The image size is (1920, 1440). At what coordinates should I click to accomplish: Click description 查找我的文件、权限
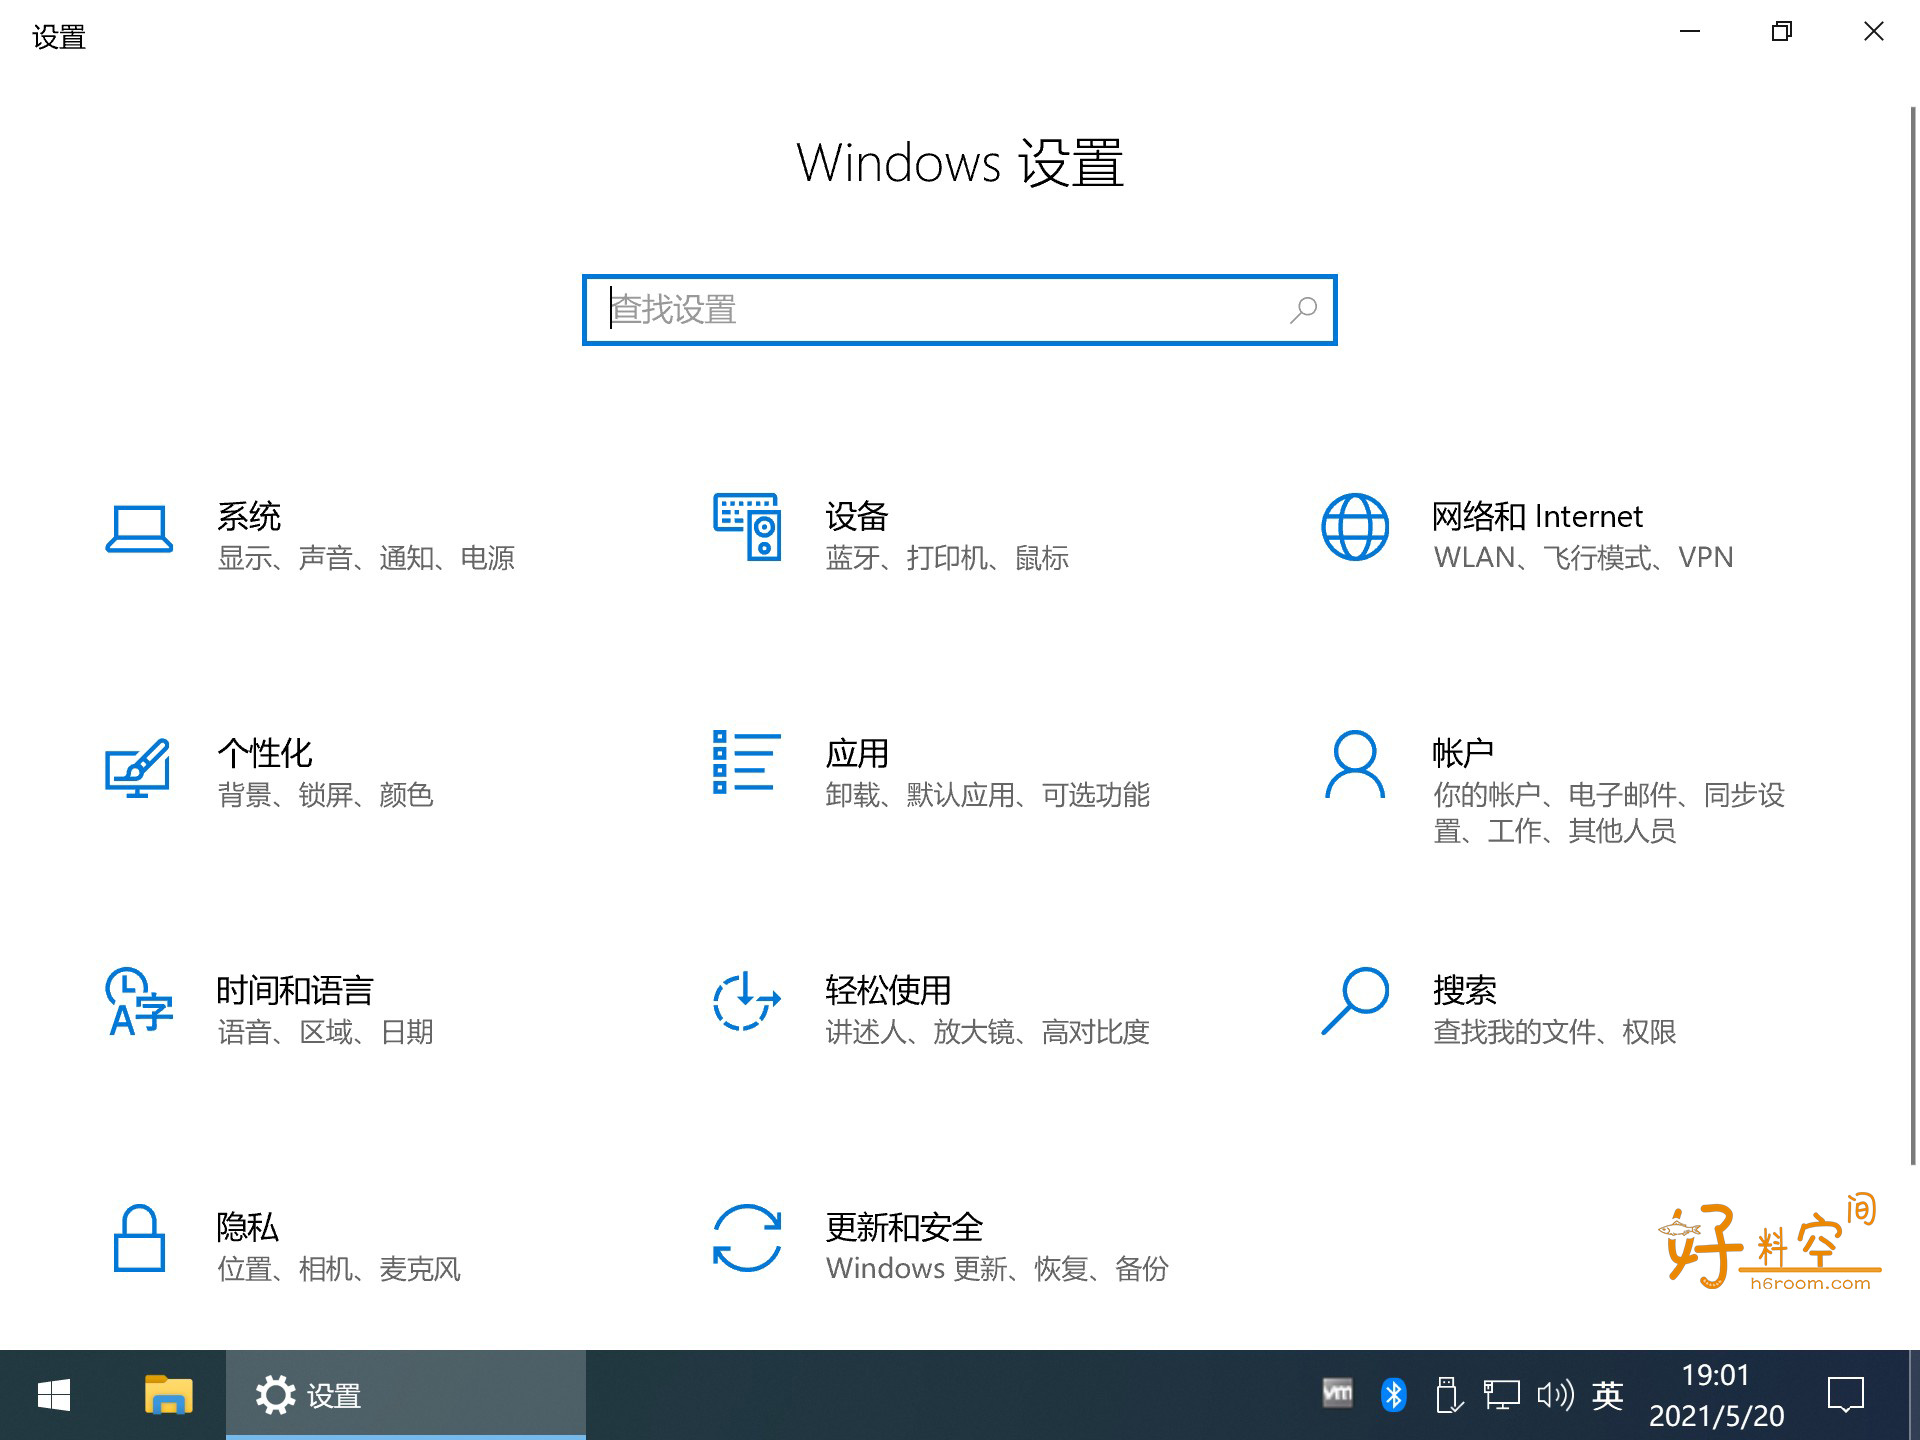1554,1032
